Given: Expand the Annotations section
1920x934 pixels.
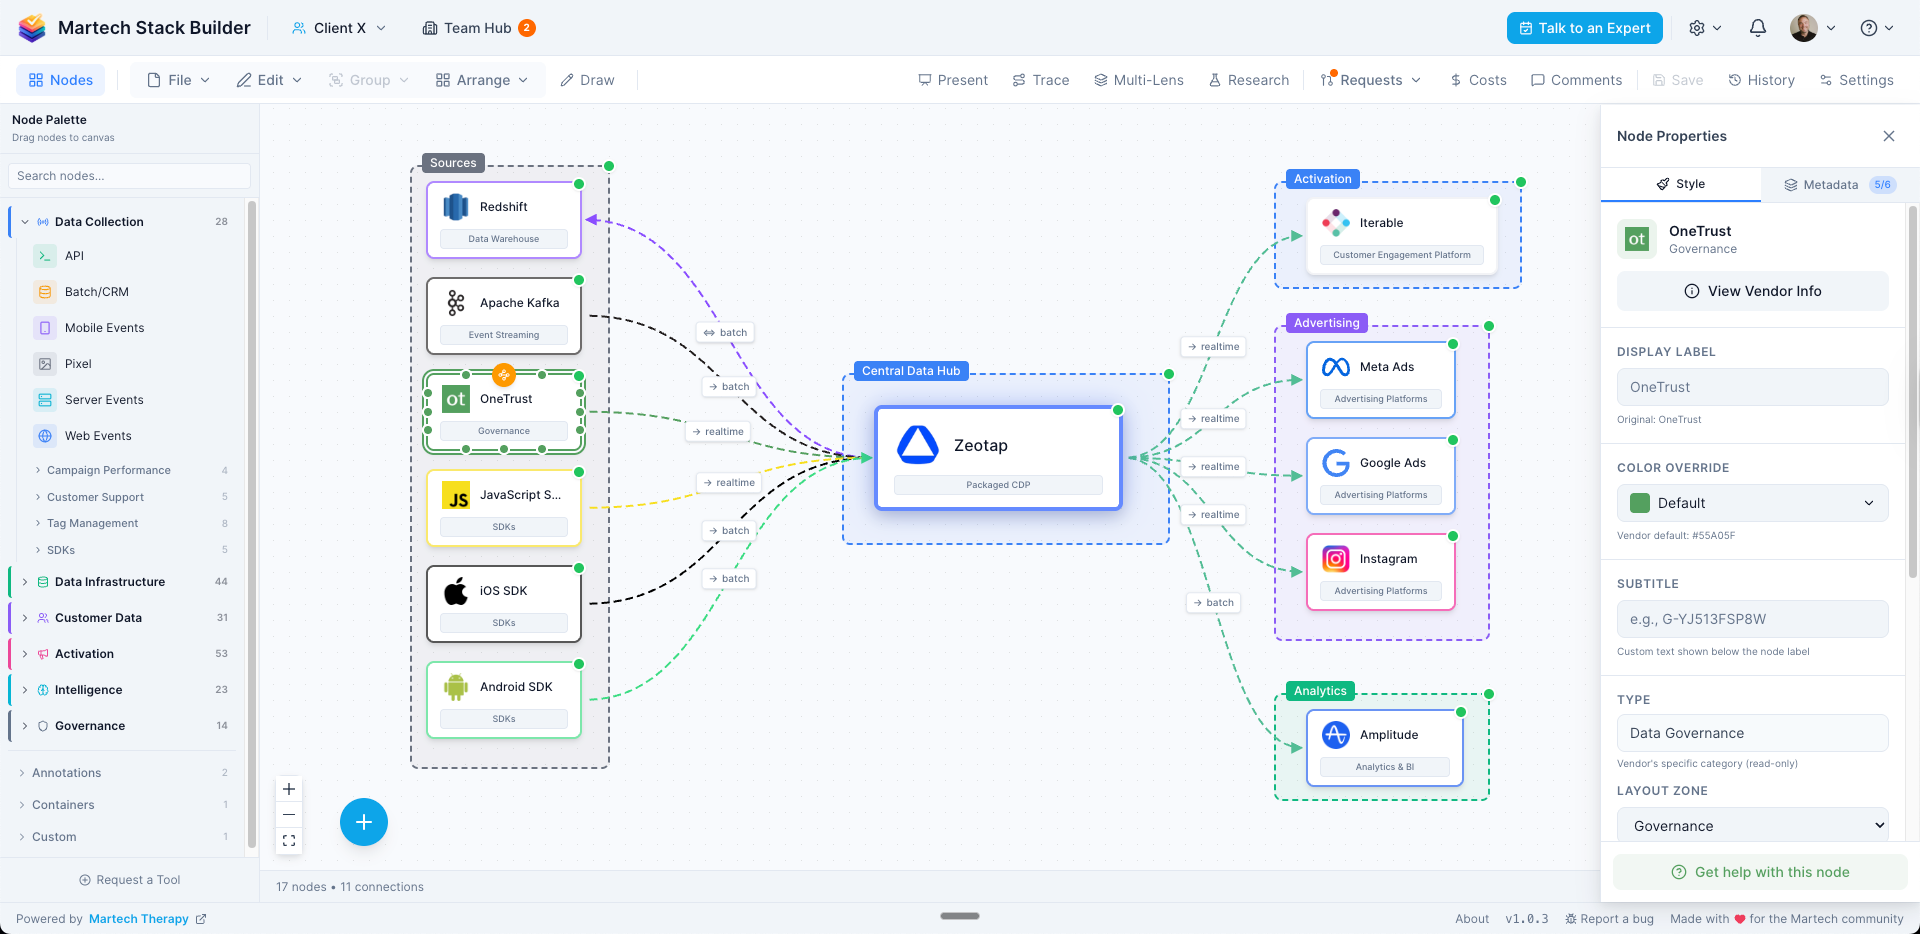Looking at the screenshot, I should (22, 773).
